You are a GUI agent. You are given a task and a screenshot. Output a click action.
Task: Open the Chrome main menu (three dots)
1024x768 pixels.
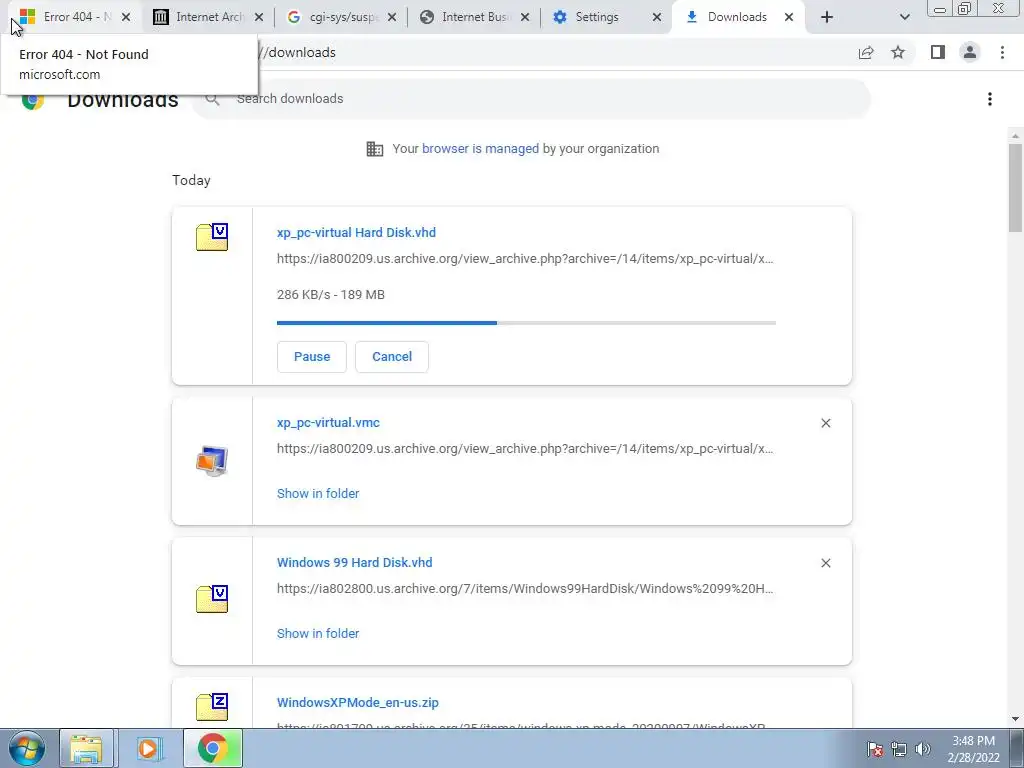[x=1002, y=52]
